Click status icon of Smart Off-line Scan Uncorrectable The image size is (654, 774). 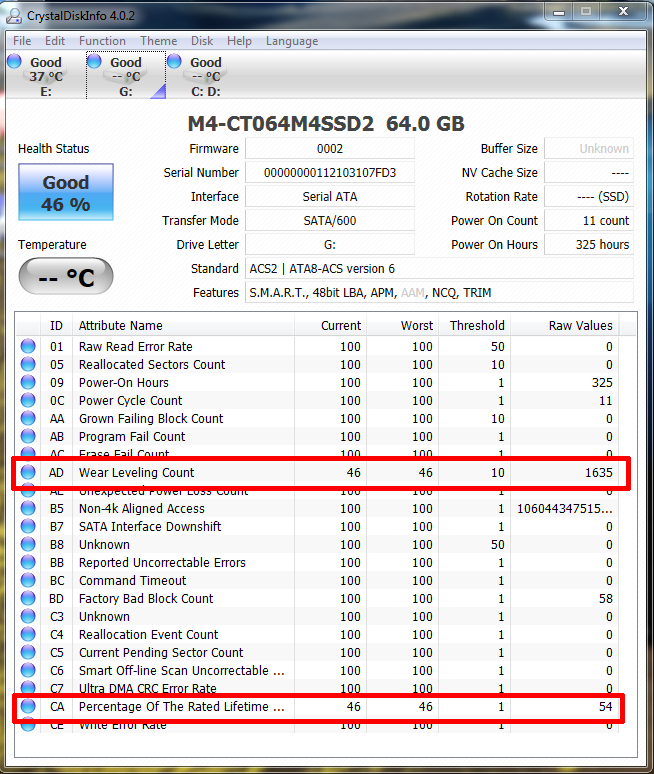pos(28,671)
